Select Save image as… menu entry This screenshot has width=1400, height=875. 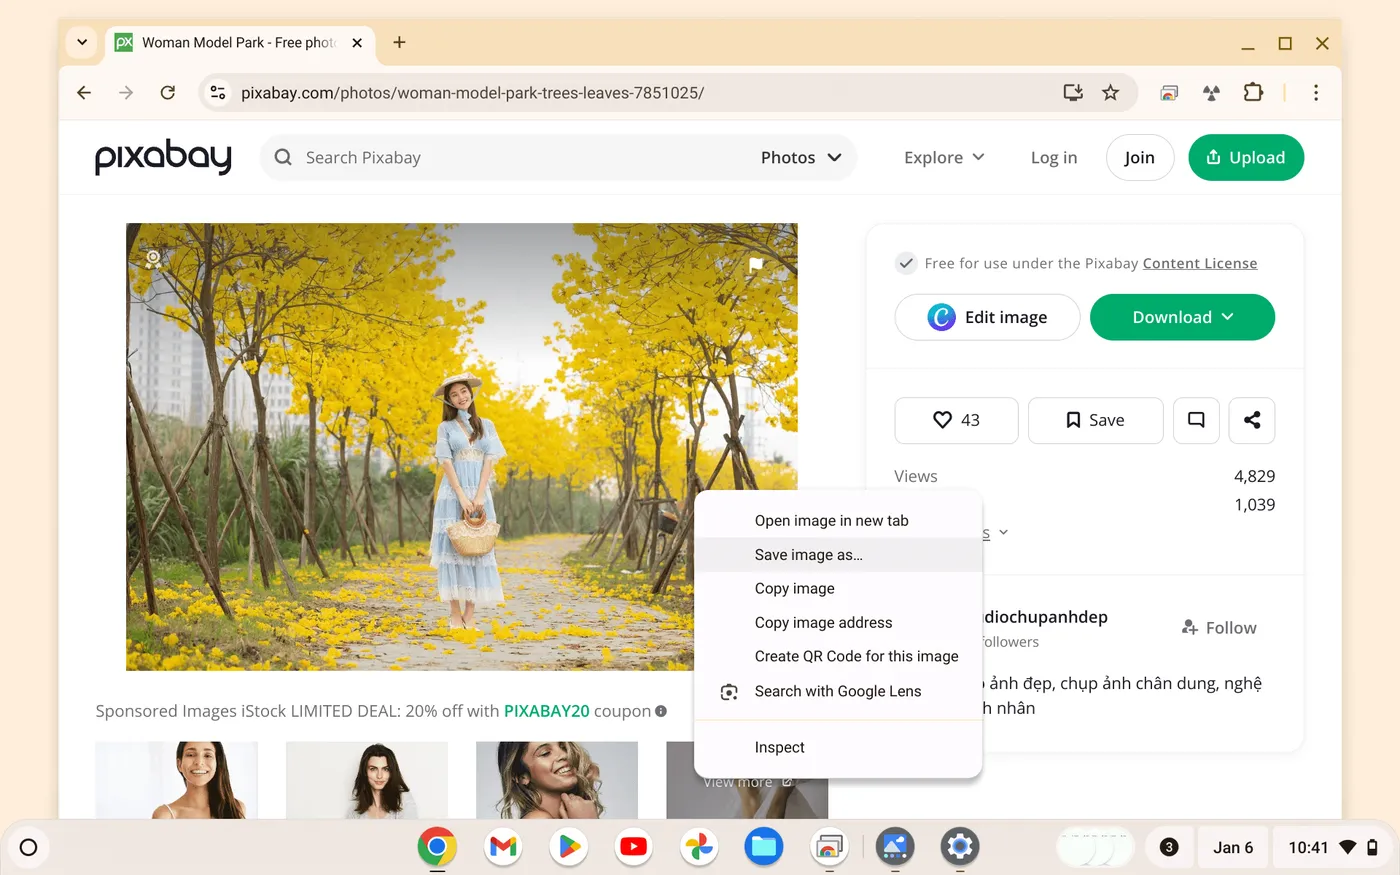click(838, 555)
